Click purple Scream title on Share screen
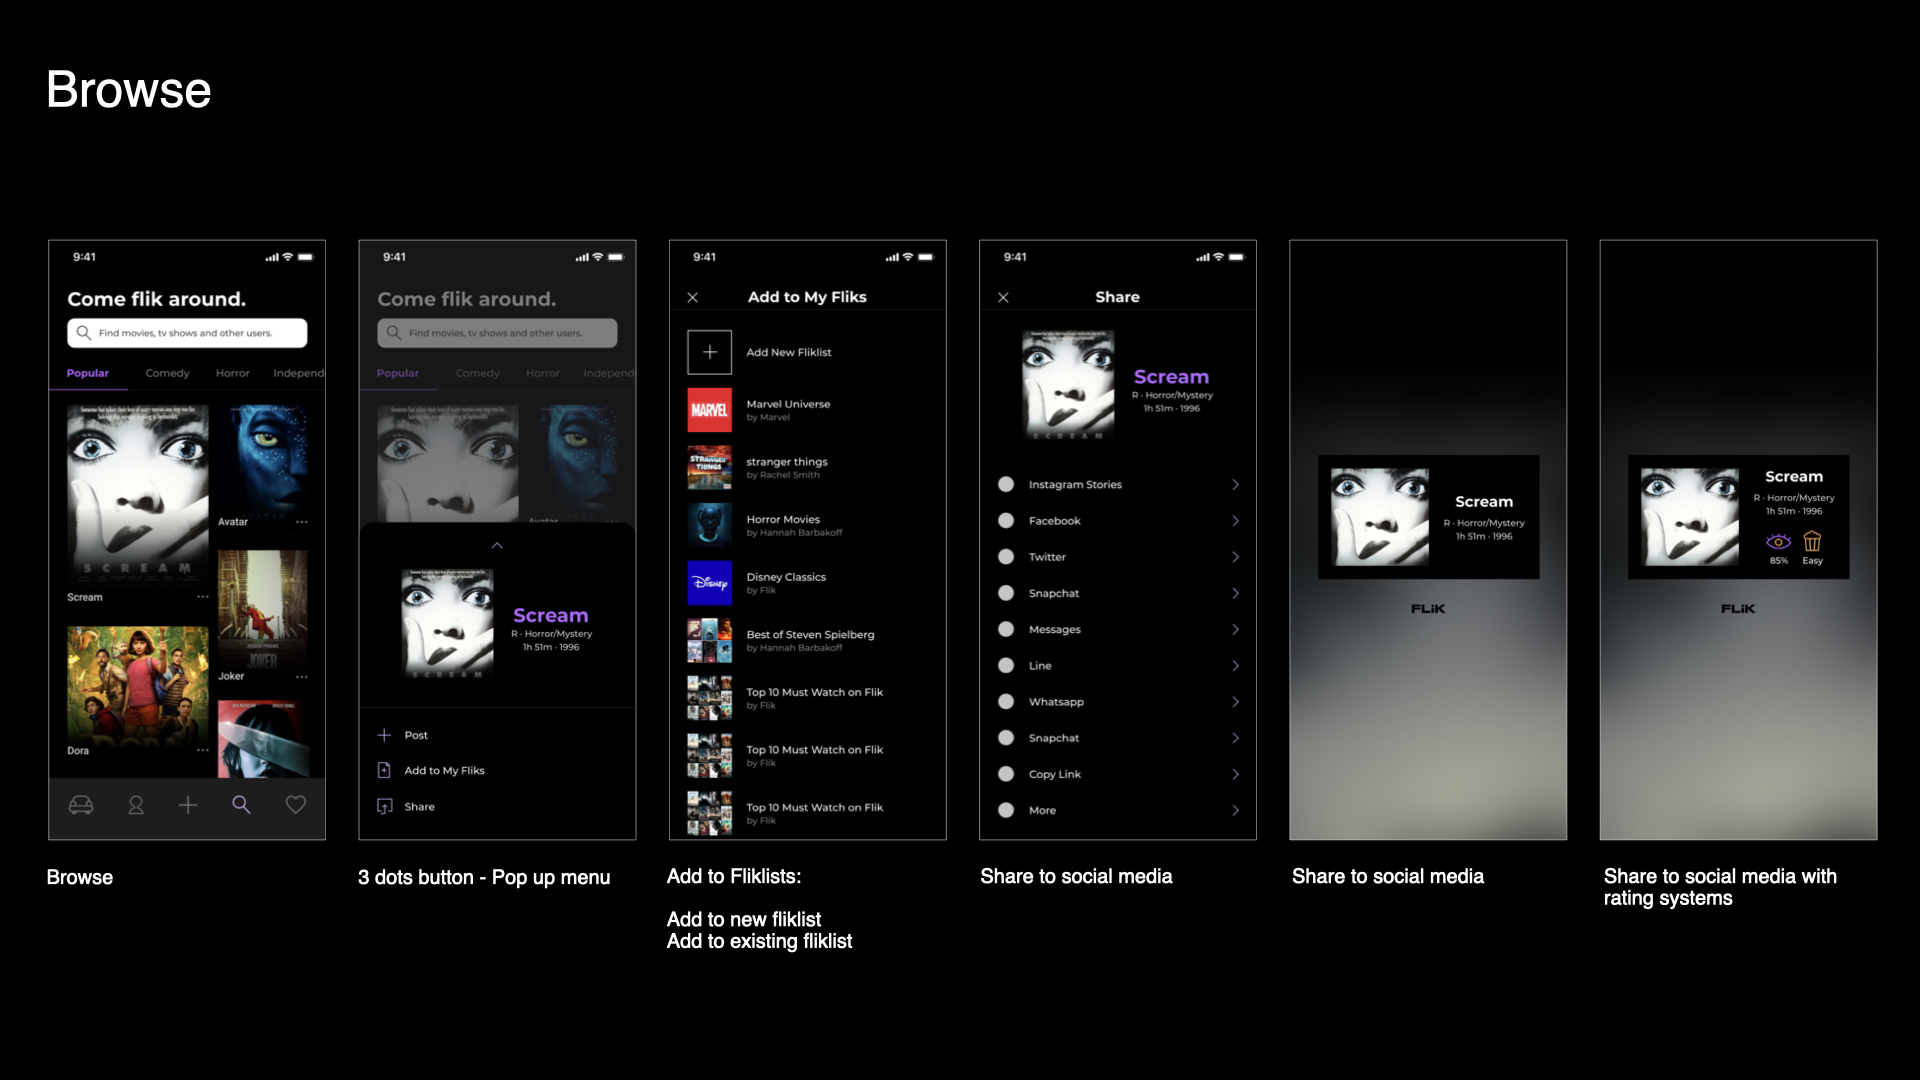1920x1080 pixels. (1171, 377)
